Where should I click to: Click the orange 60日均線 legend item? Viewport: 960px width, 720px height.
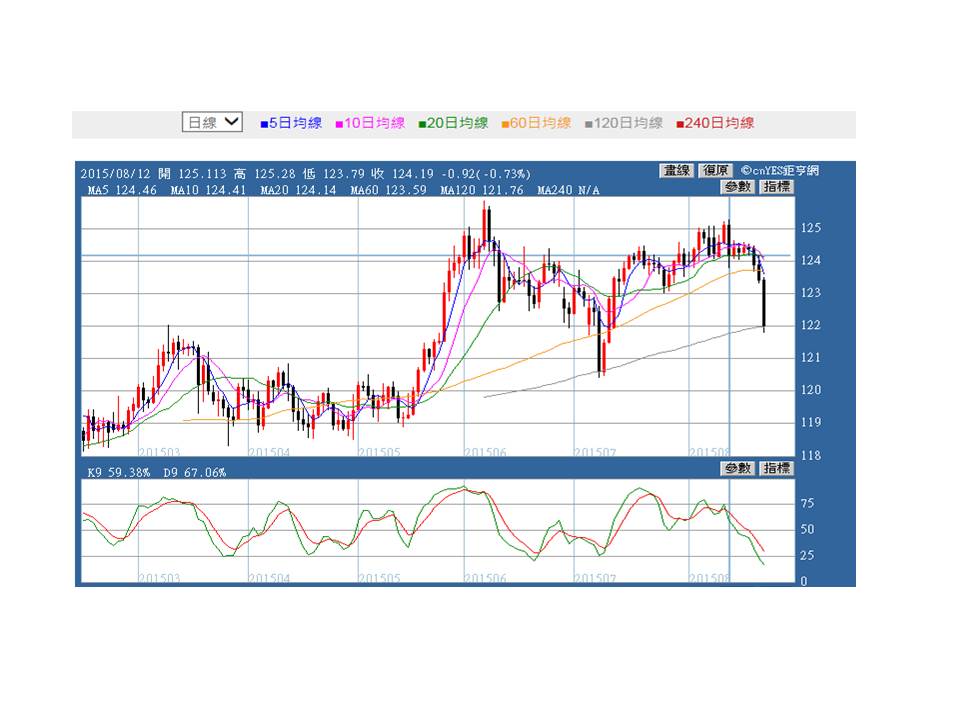pyautogui.click(x=536, y=123)
